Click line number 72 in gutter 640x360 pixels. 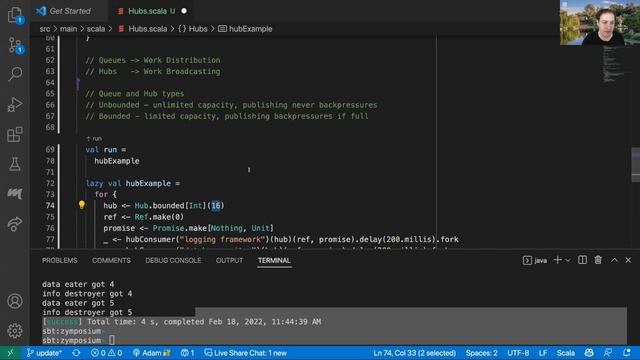[x=50, y=183]
